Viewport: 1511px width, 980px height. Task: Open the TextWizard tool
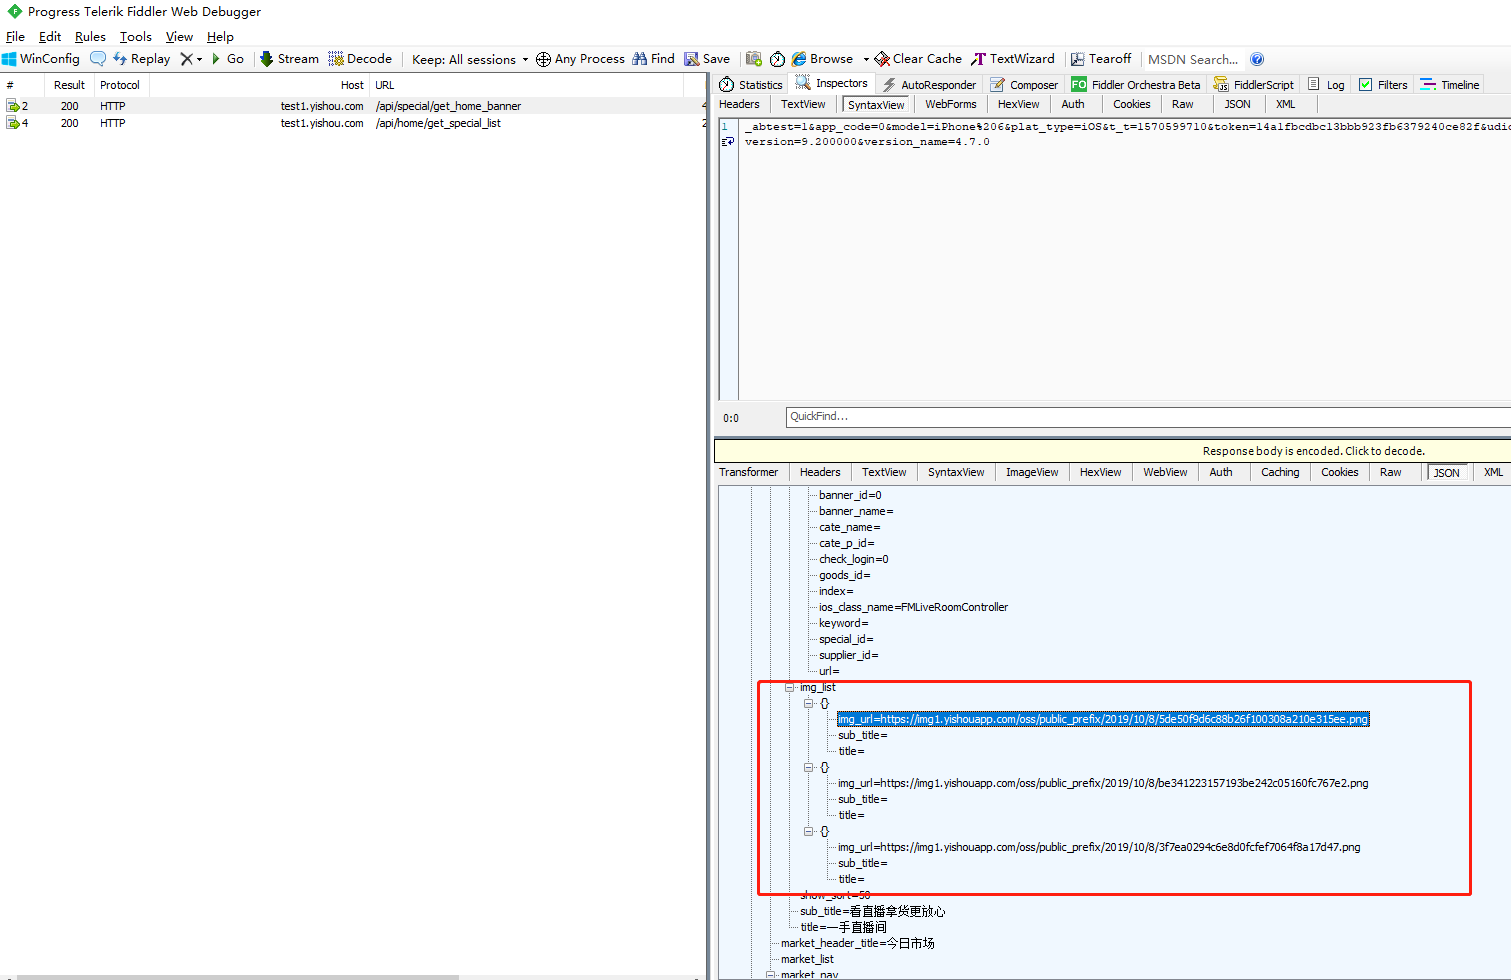coord(1013,59)
